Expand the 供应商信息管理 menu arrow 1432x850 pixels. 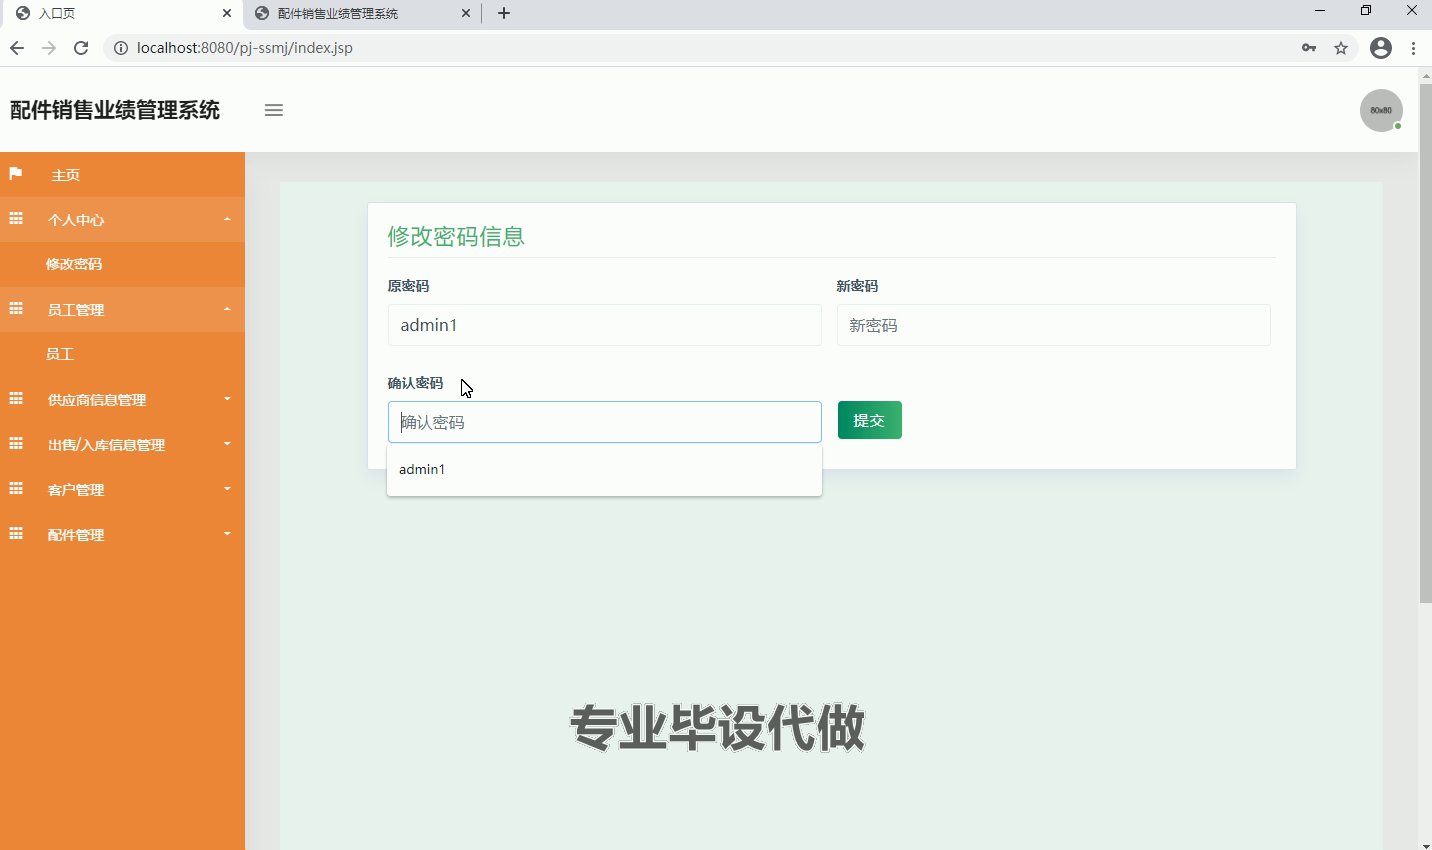tap(227, 399)
